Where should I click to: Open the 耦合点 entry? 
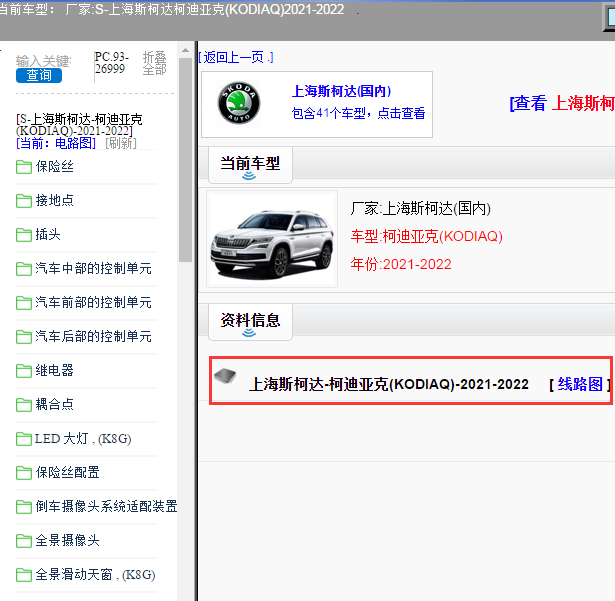(55, 404)
